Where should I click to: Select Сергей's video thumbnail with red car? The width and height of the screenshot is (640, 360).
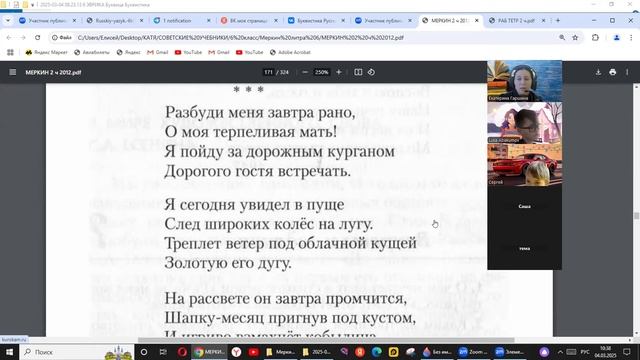(524, 165)
